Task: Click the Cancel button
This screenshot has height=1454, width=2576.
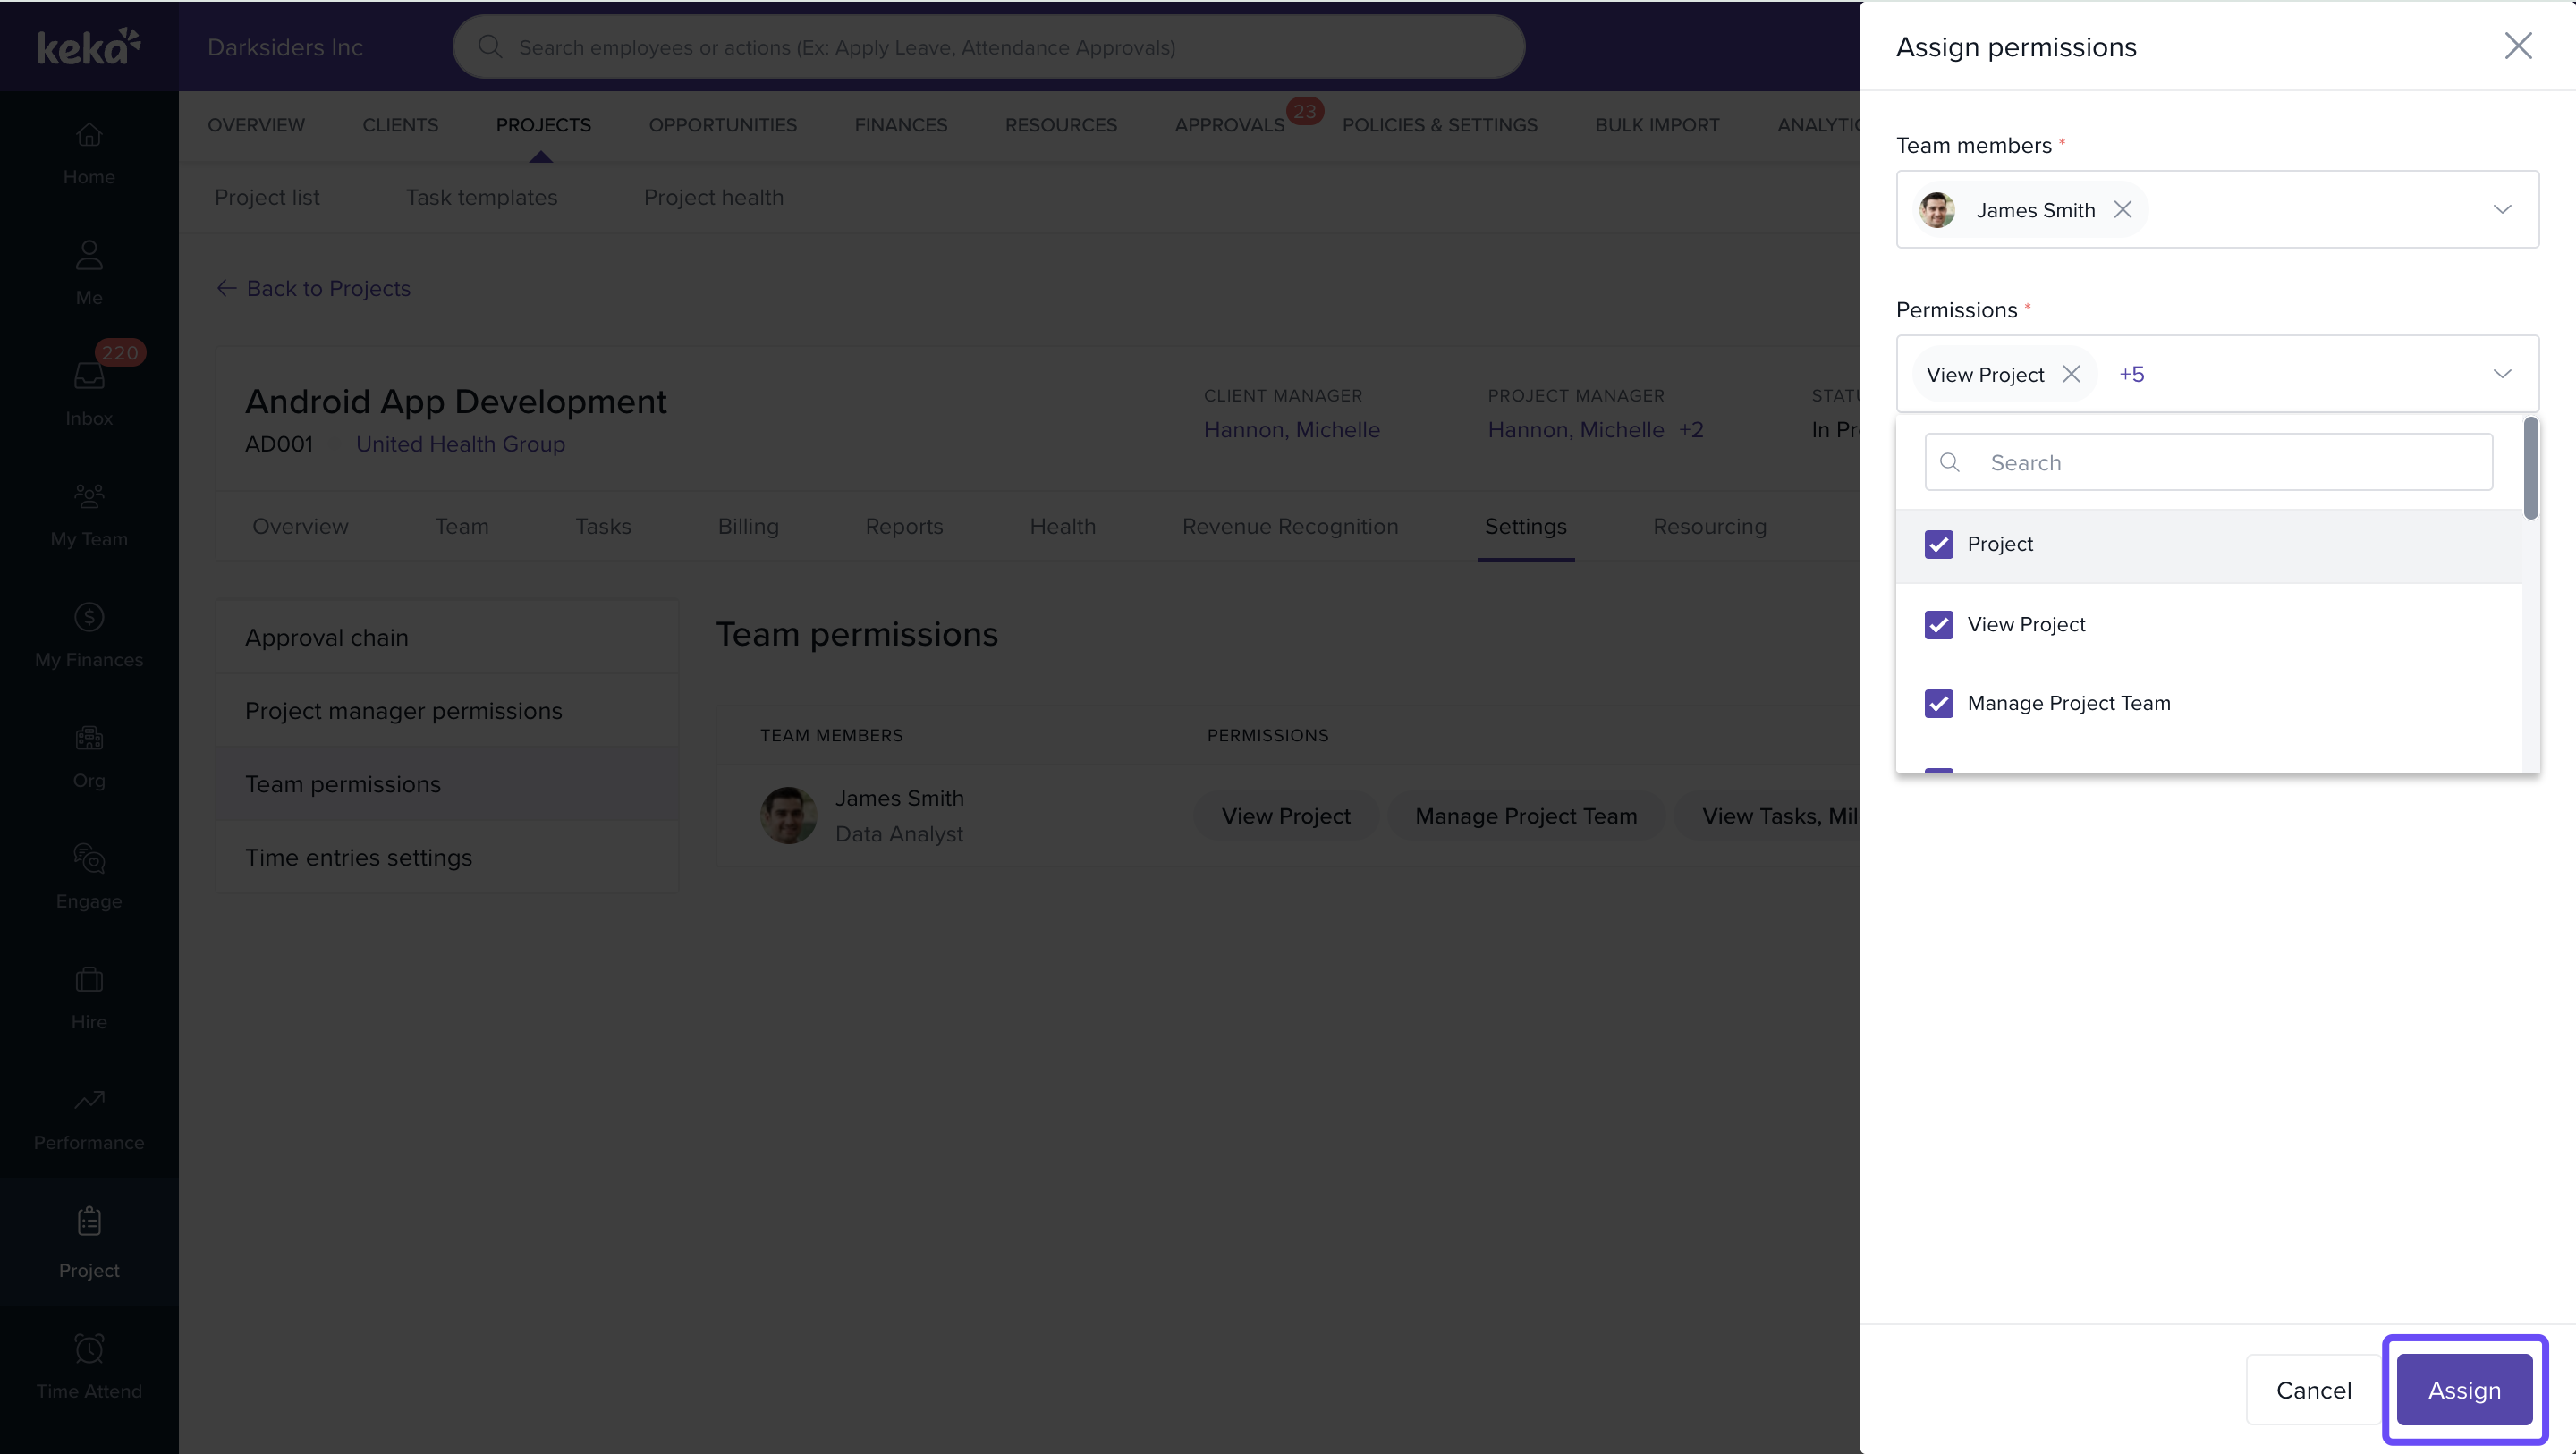Action: coord(2312,1389)
